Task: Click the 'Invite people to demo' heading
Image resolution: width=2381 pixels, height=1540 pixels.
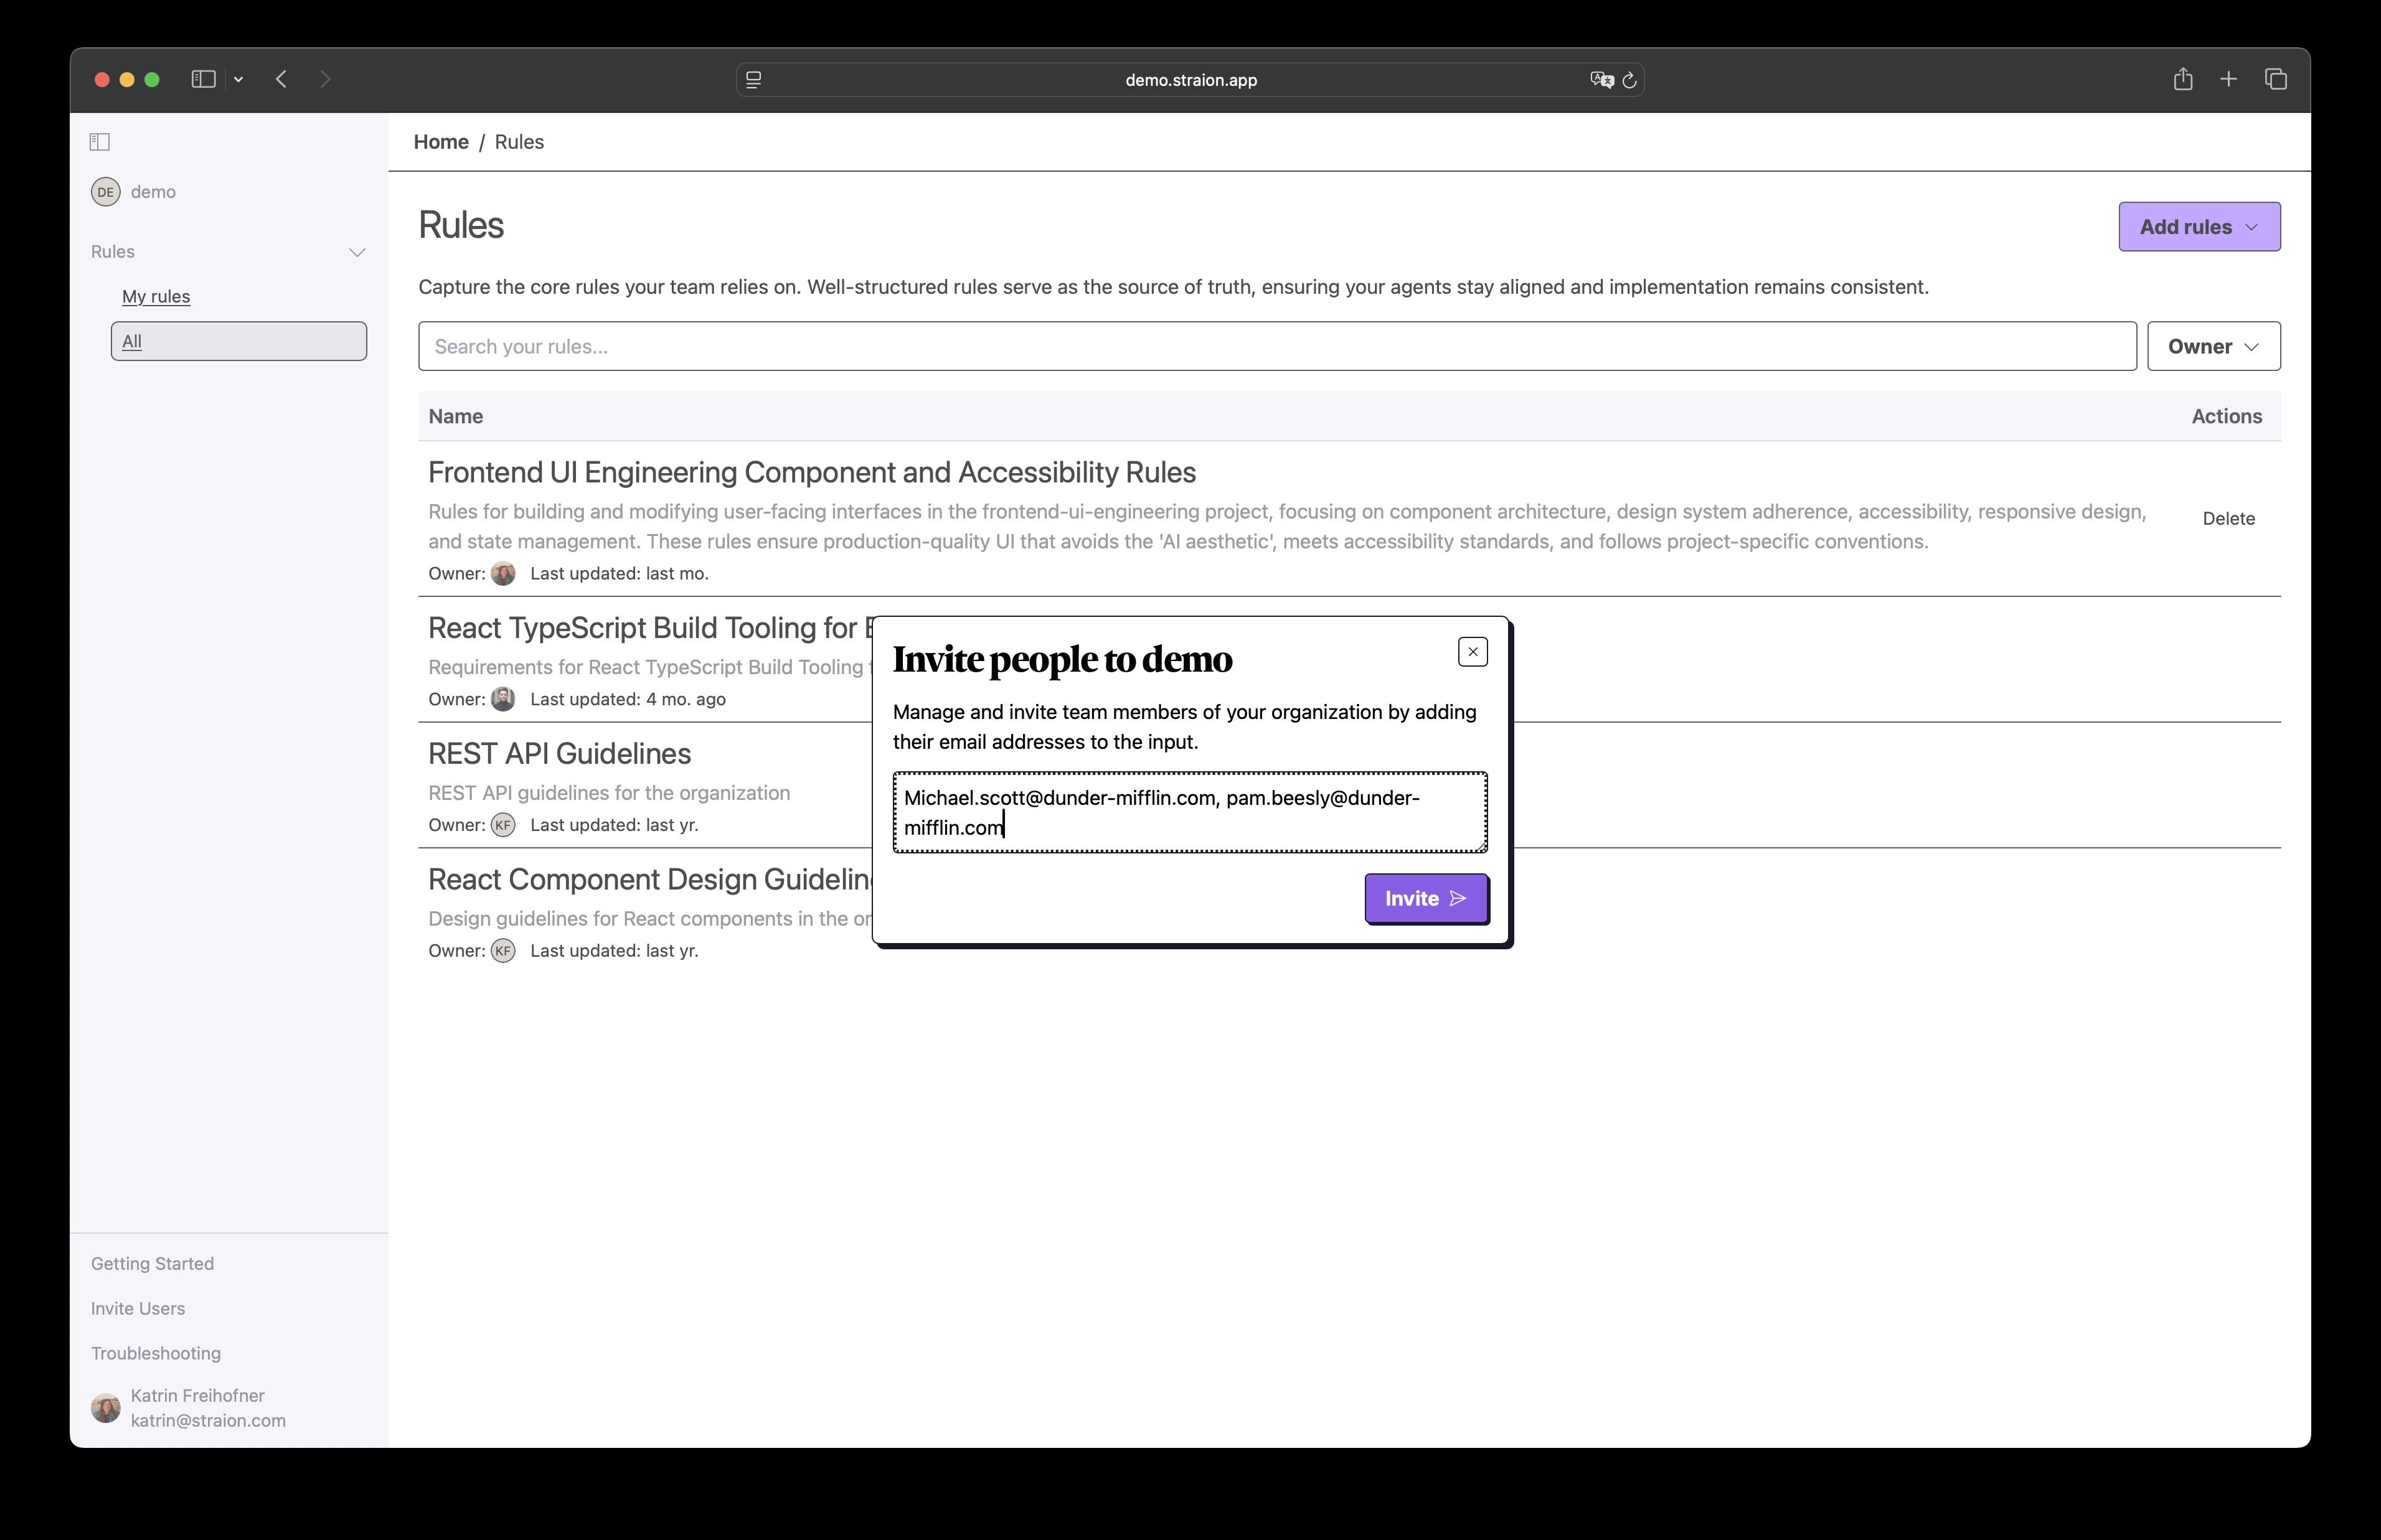Action: 1062,659
